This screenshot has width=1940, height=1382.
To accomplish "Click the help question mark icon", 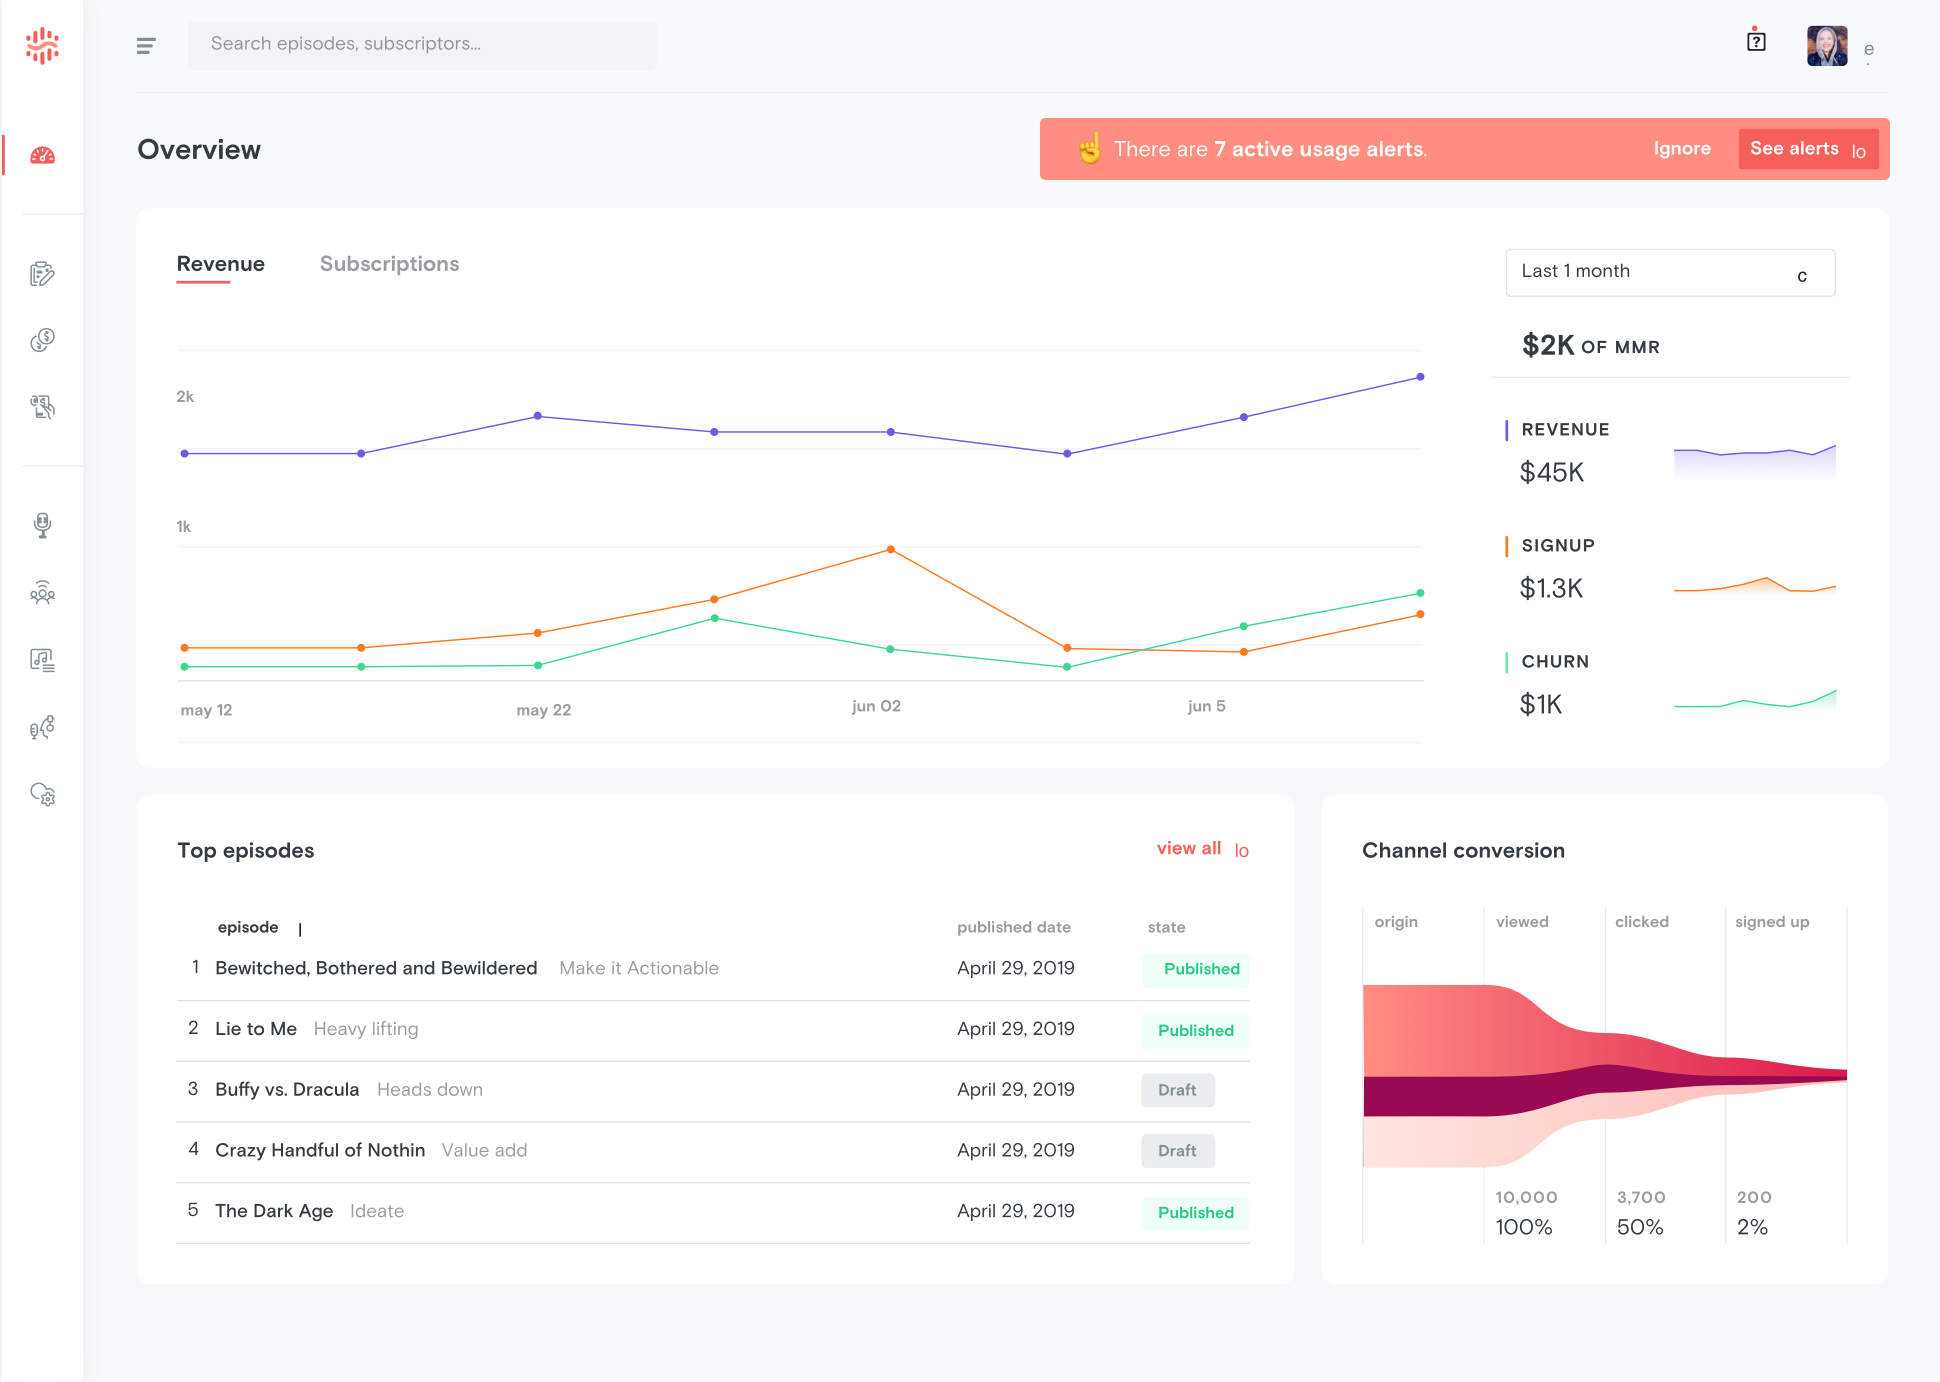I will pos(1756,41).
